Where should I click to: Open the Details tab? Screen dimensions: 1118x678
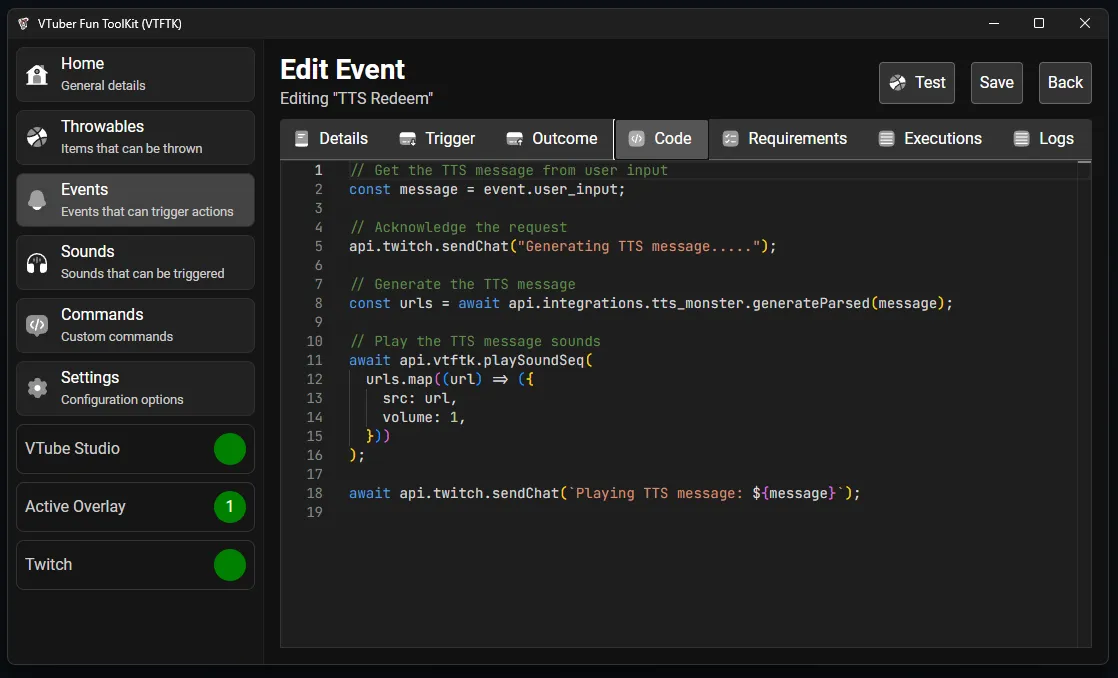(331, 139)
